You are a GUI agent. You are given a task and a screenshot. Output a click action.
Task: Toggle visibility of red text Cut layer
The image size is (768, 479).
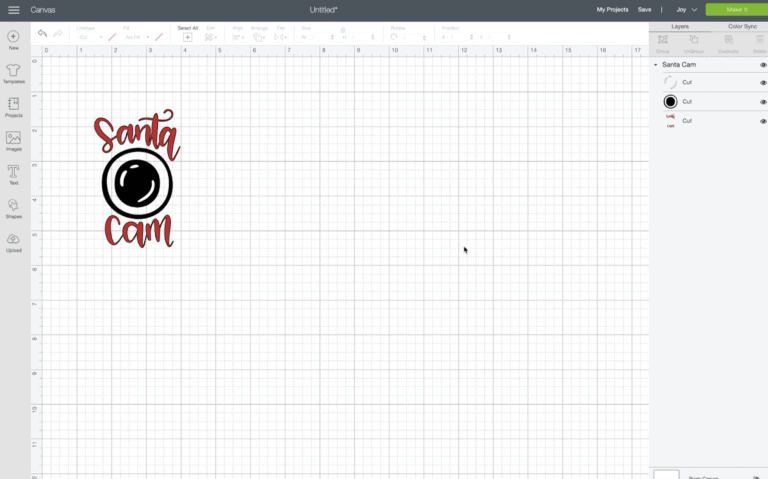pyautogui.click(x=763, y=121)
